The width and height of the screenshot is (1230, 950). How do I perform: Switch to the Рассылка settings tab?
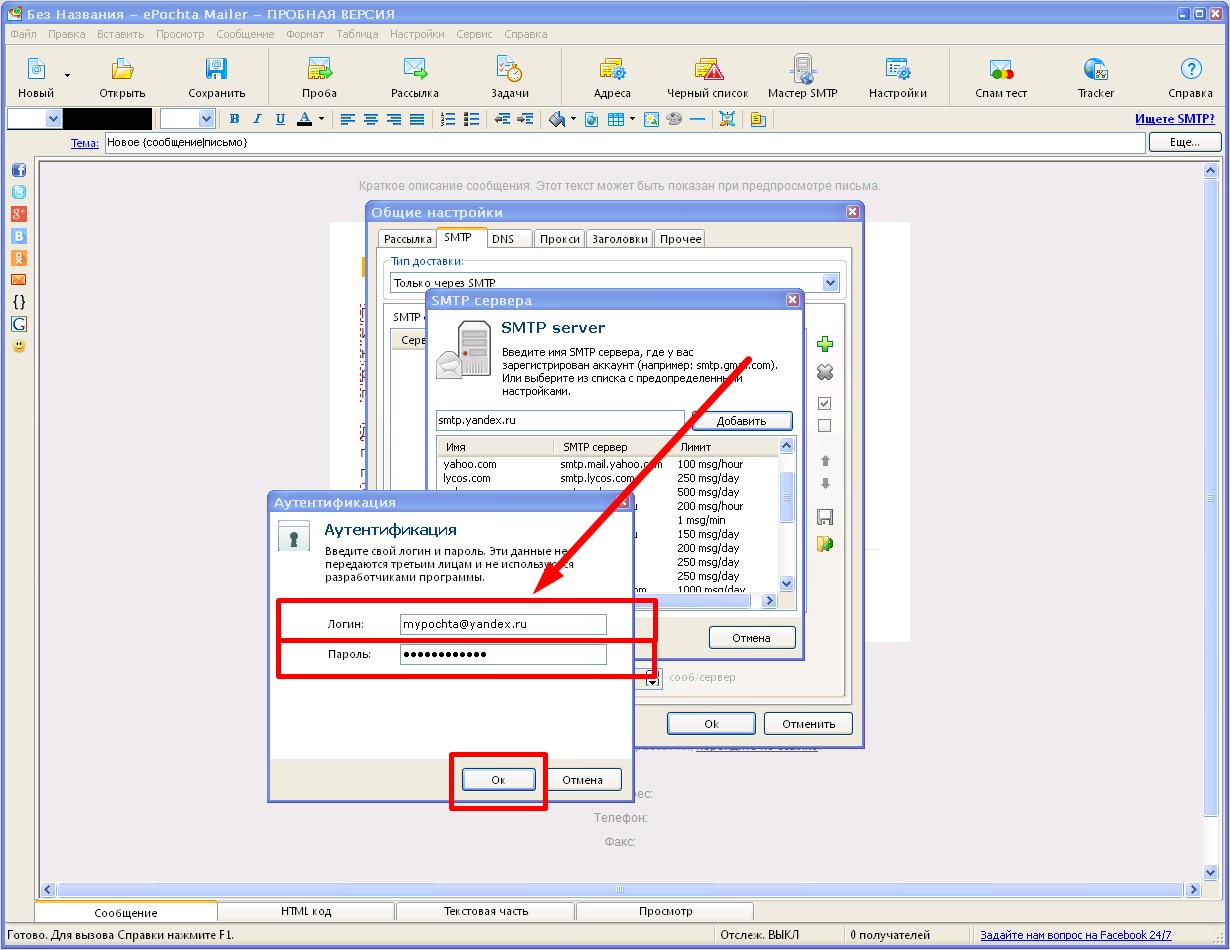coord(407,239)
